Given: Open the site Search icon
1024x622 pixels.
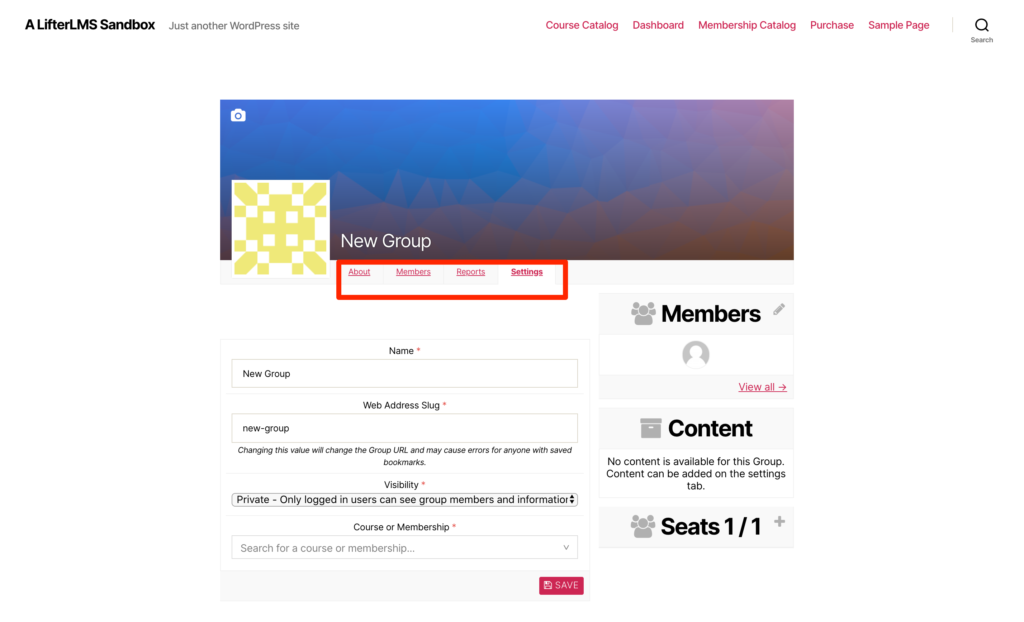Looking at the screenshot, I should pos(981,25).
